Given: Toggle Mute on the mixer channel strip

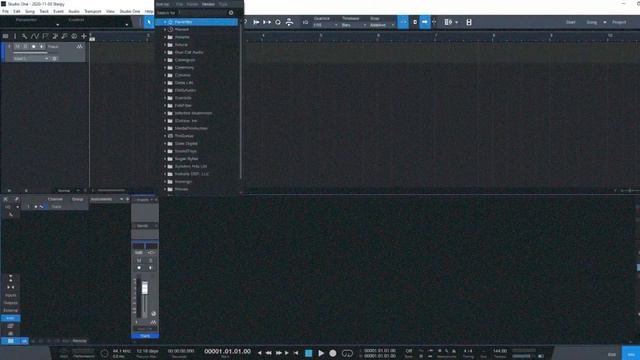Looking at the screenshot, I should 139,260.
